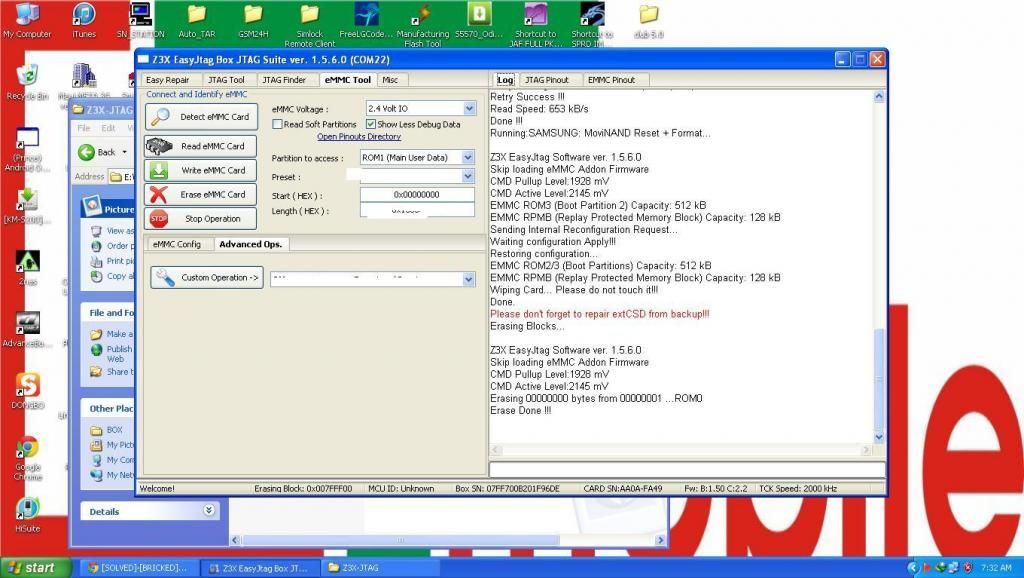
Task: Open GSM24H folder on desktop
Action: (x=253, y=21)
